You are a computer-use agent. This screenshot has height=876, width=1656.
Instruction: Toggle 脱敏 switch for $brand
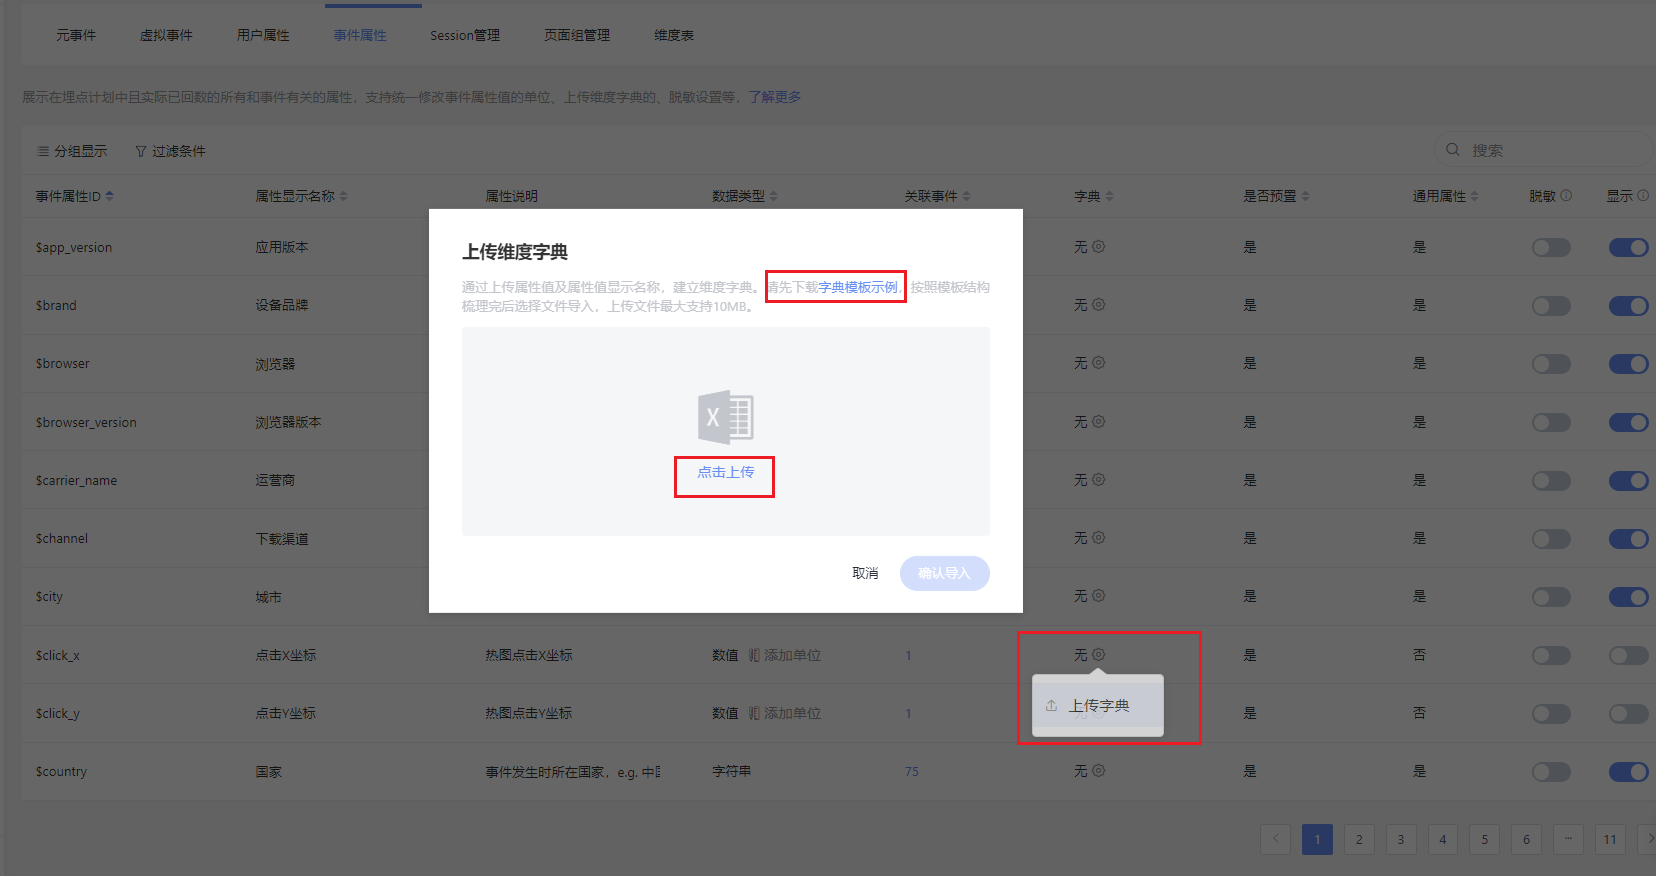pos(1551,305)
